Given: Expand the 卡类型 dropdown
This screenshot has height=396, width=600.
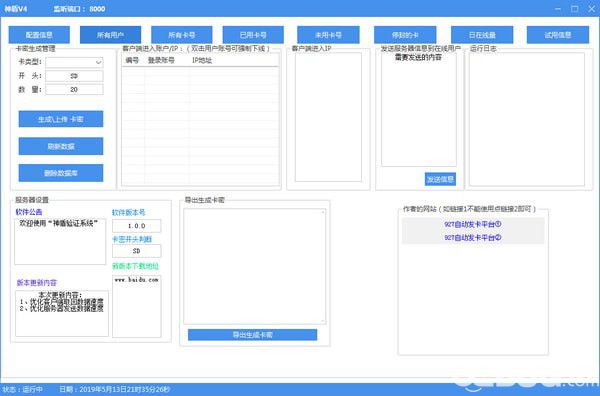Looking at the screenshot, I should click(x=74, y=62).
